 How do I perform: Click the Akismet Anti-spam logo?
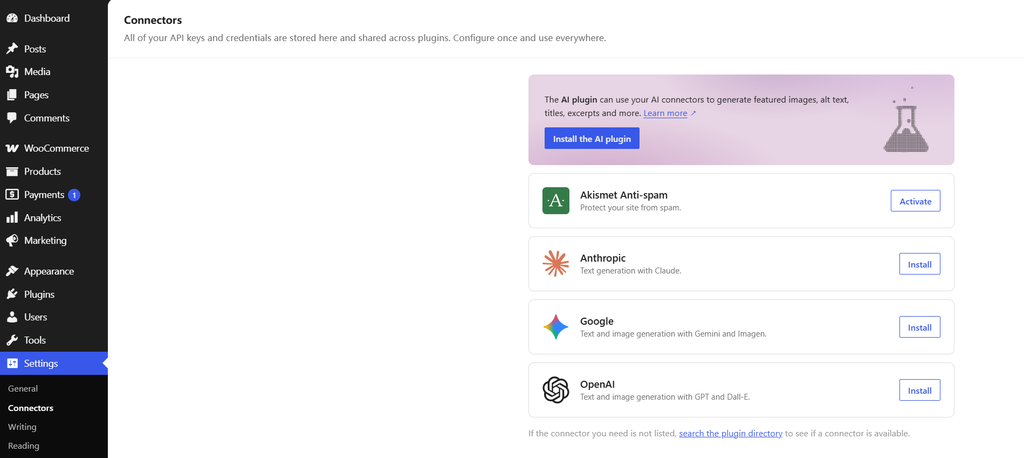(556, 201)
